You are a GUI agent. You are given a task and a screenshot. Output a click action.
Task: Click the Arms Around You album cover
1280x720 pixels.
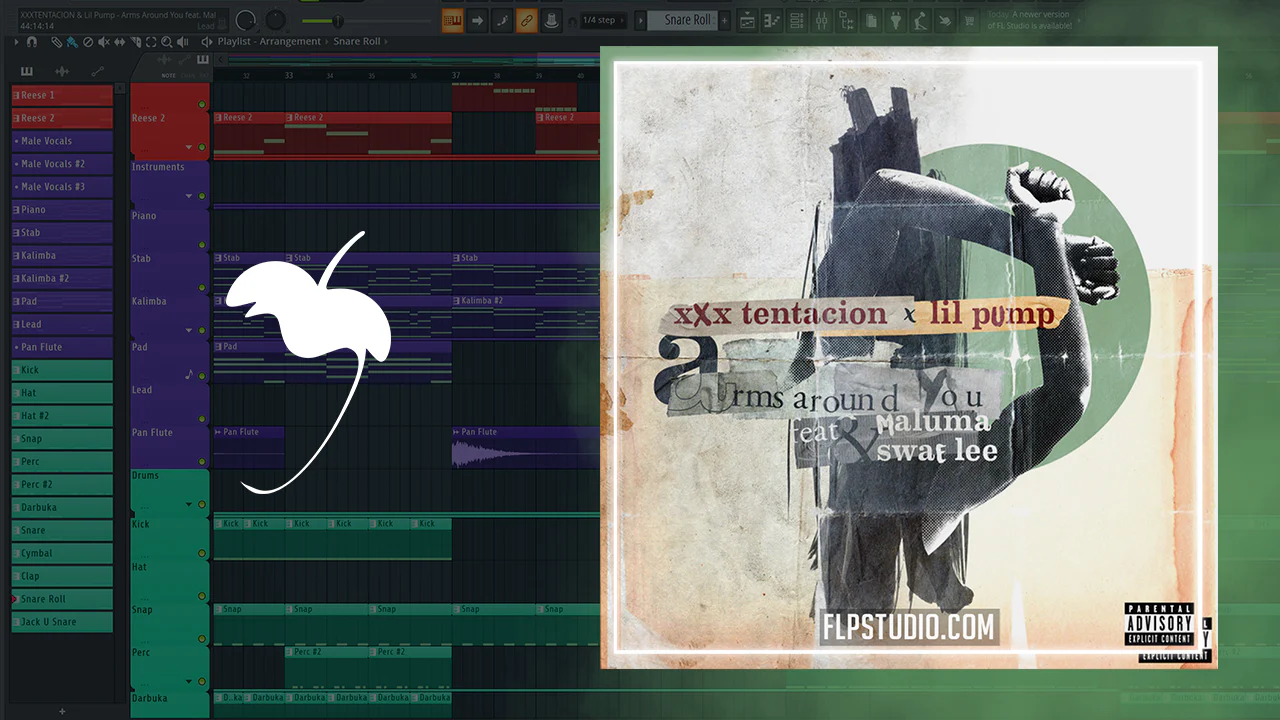(909, 357)
